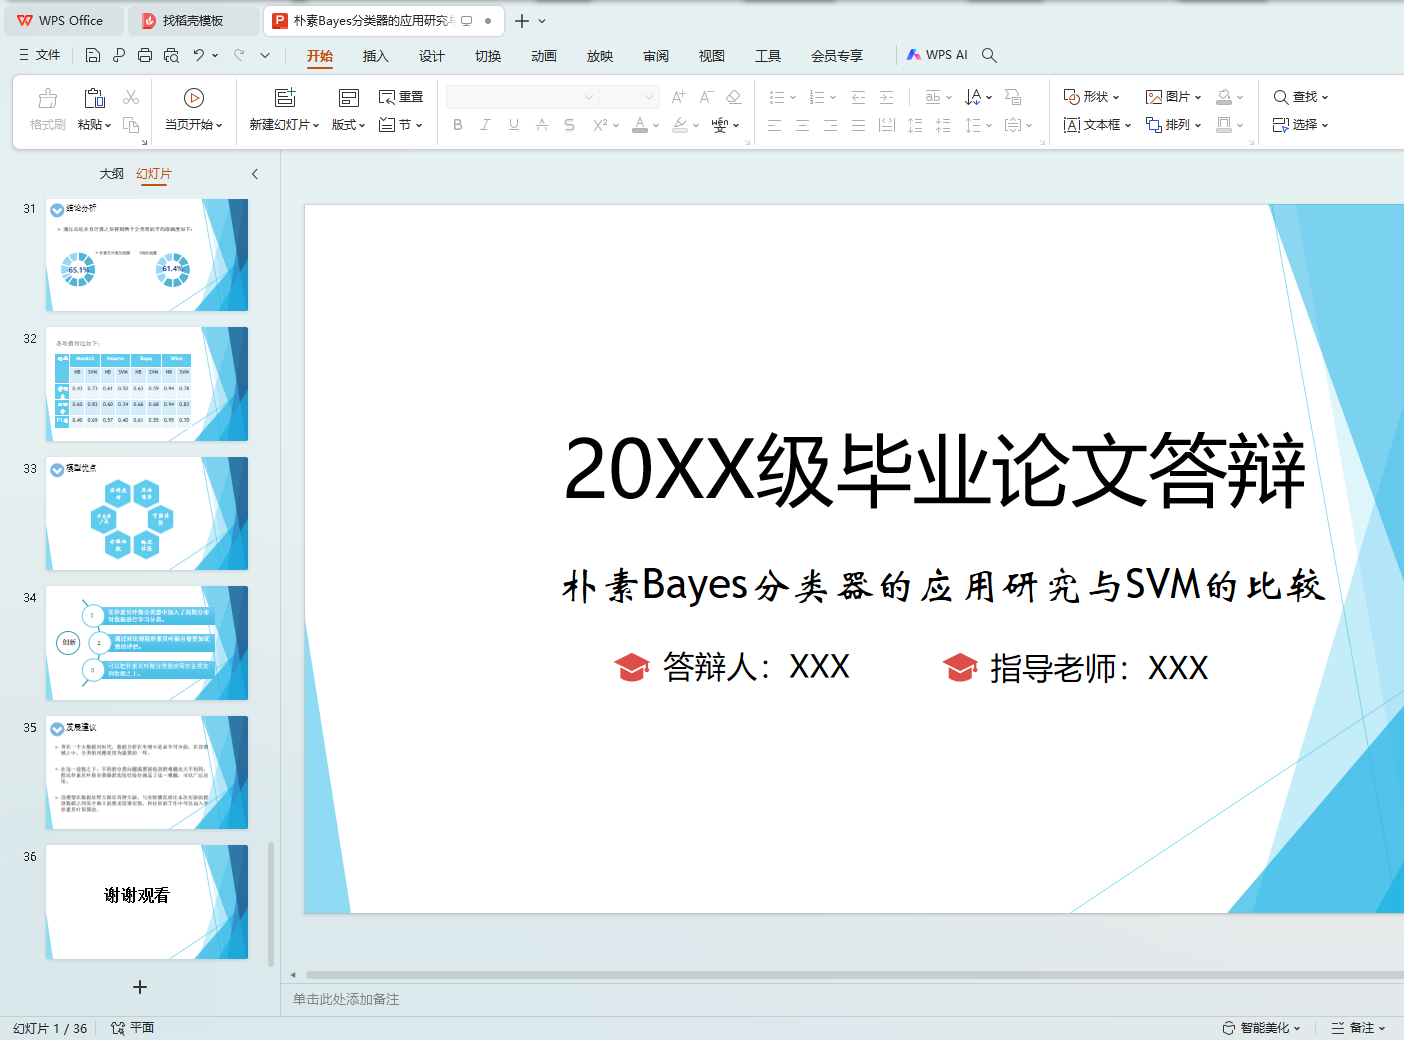The width and height of the screenshot is (1404, 1040).
Task: Select slide 32 thumbnail with the table
Action: click(147, 384)
